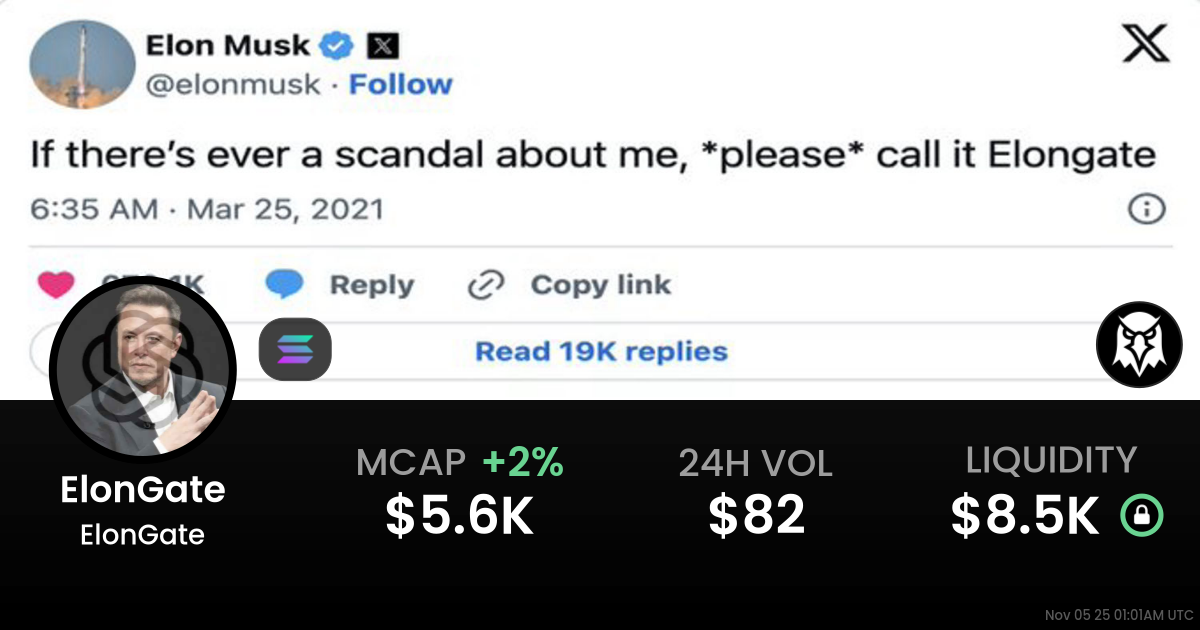Open the Elon Musk display name
Viewport: 1200px width, 630px height.
tap(229, 45)
